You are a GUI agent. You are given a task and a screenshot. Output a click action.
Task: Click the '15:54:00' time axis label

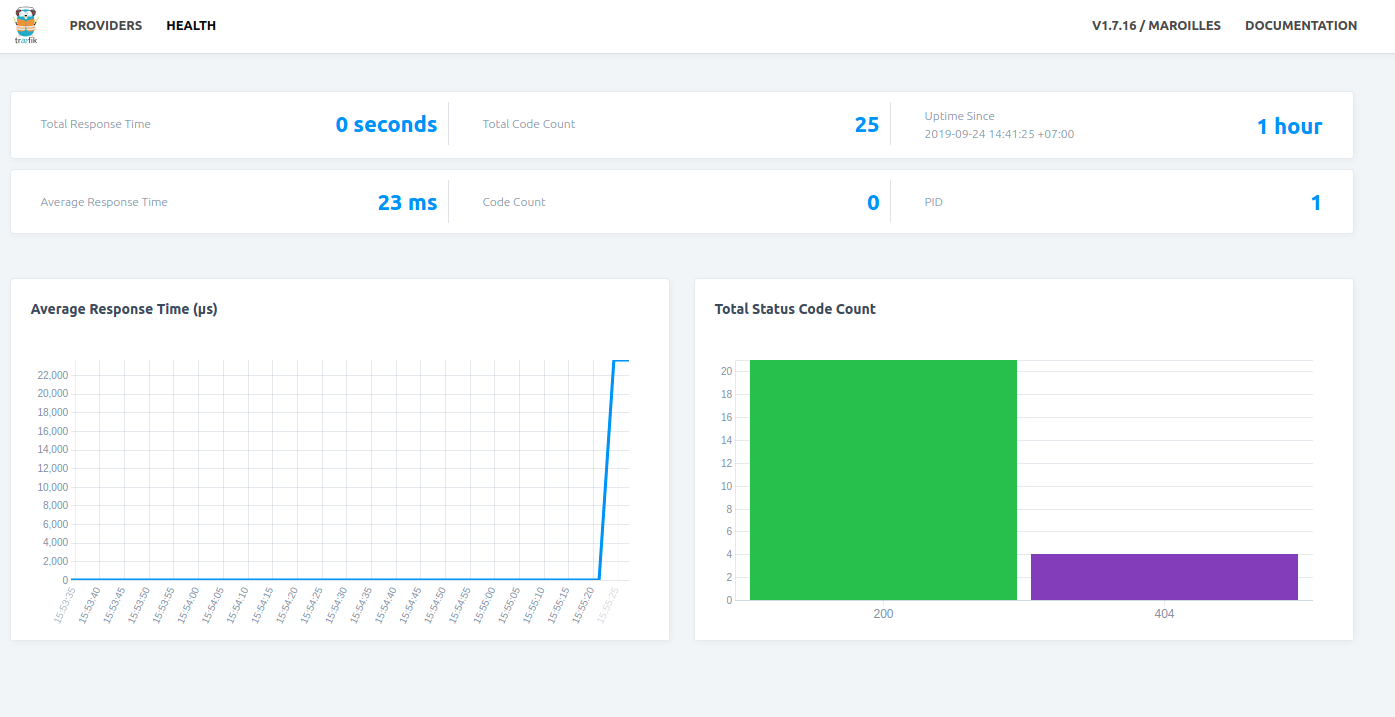188,605
